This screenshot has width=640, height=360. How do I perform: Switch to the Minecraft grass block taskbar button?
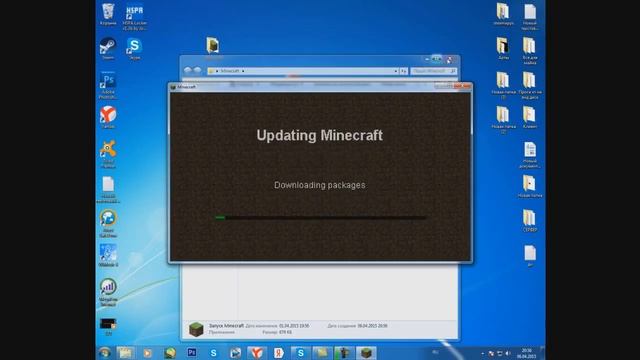(x=366, y=353)
